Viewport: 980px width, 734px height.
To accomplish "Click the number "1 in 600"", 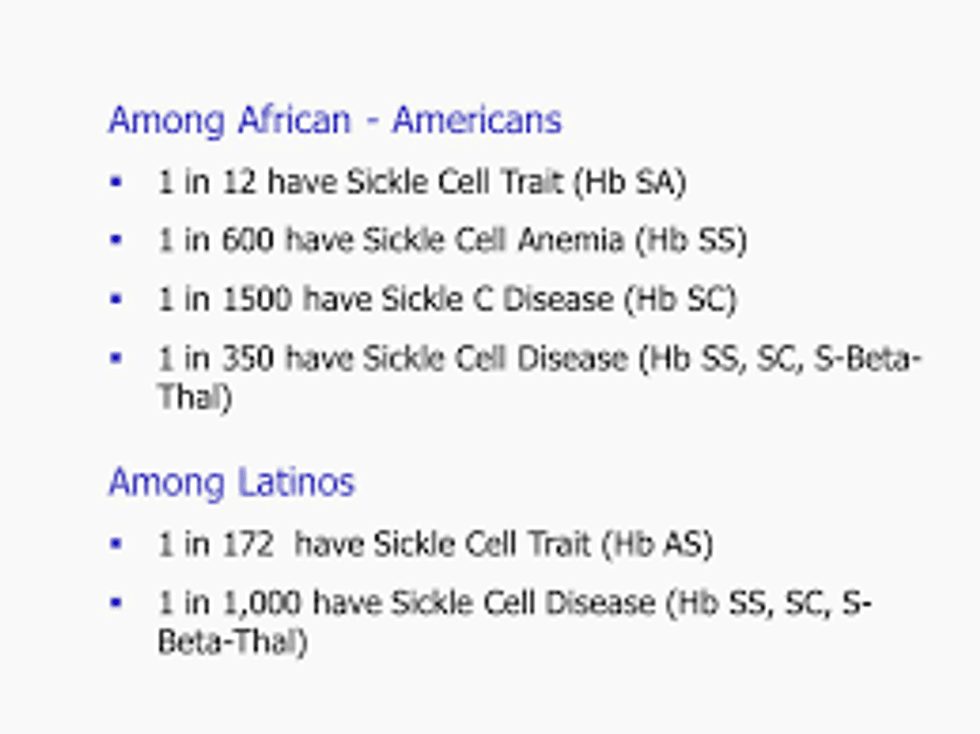I will (x=215, y=241).
